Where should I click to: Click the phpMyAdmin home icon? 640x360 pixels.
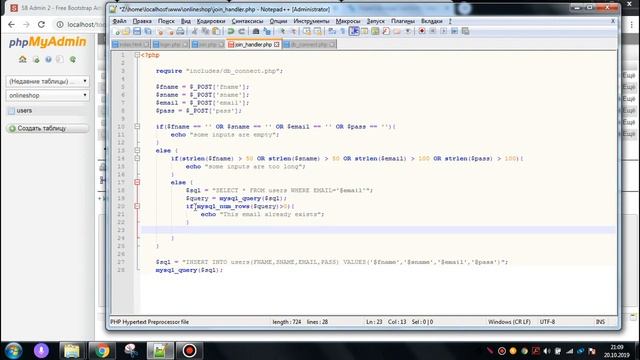click(22, 60)
